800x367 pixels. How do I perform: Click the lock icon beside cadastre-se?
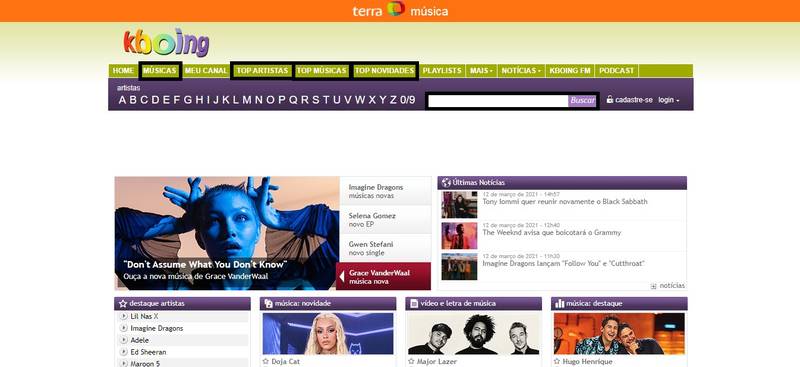click(x=610, y=100)
